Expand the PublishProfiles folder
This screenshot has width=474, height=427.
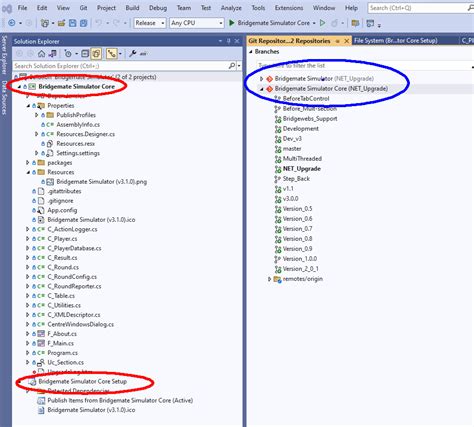37,115
